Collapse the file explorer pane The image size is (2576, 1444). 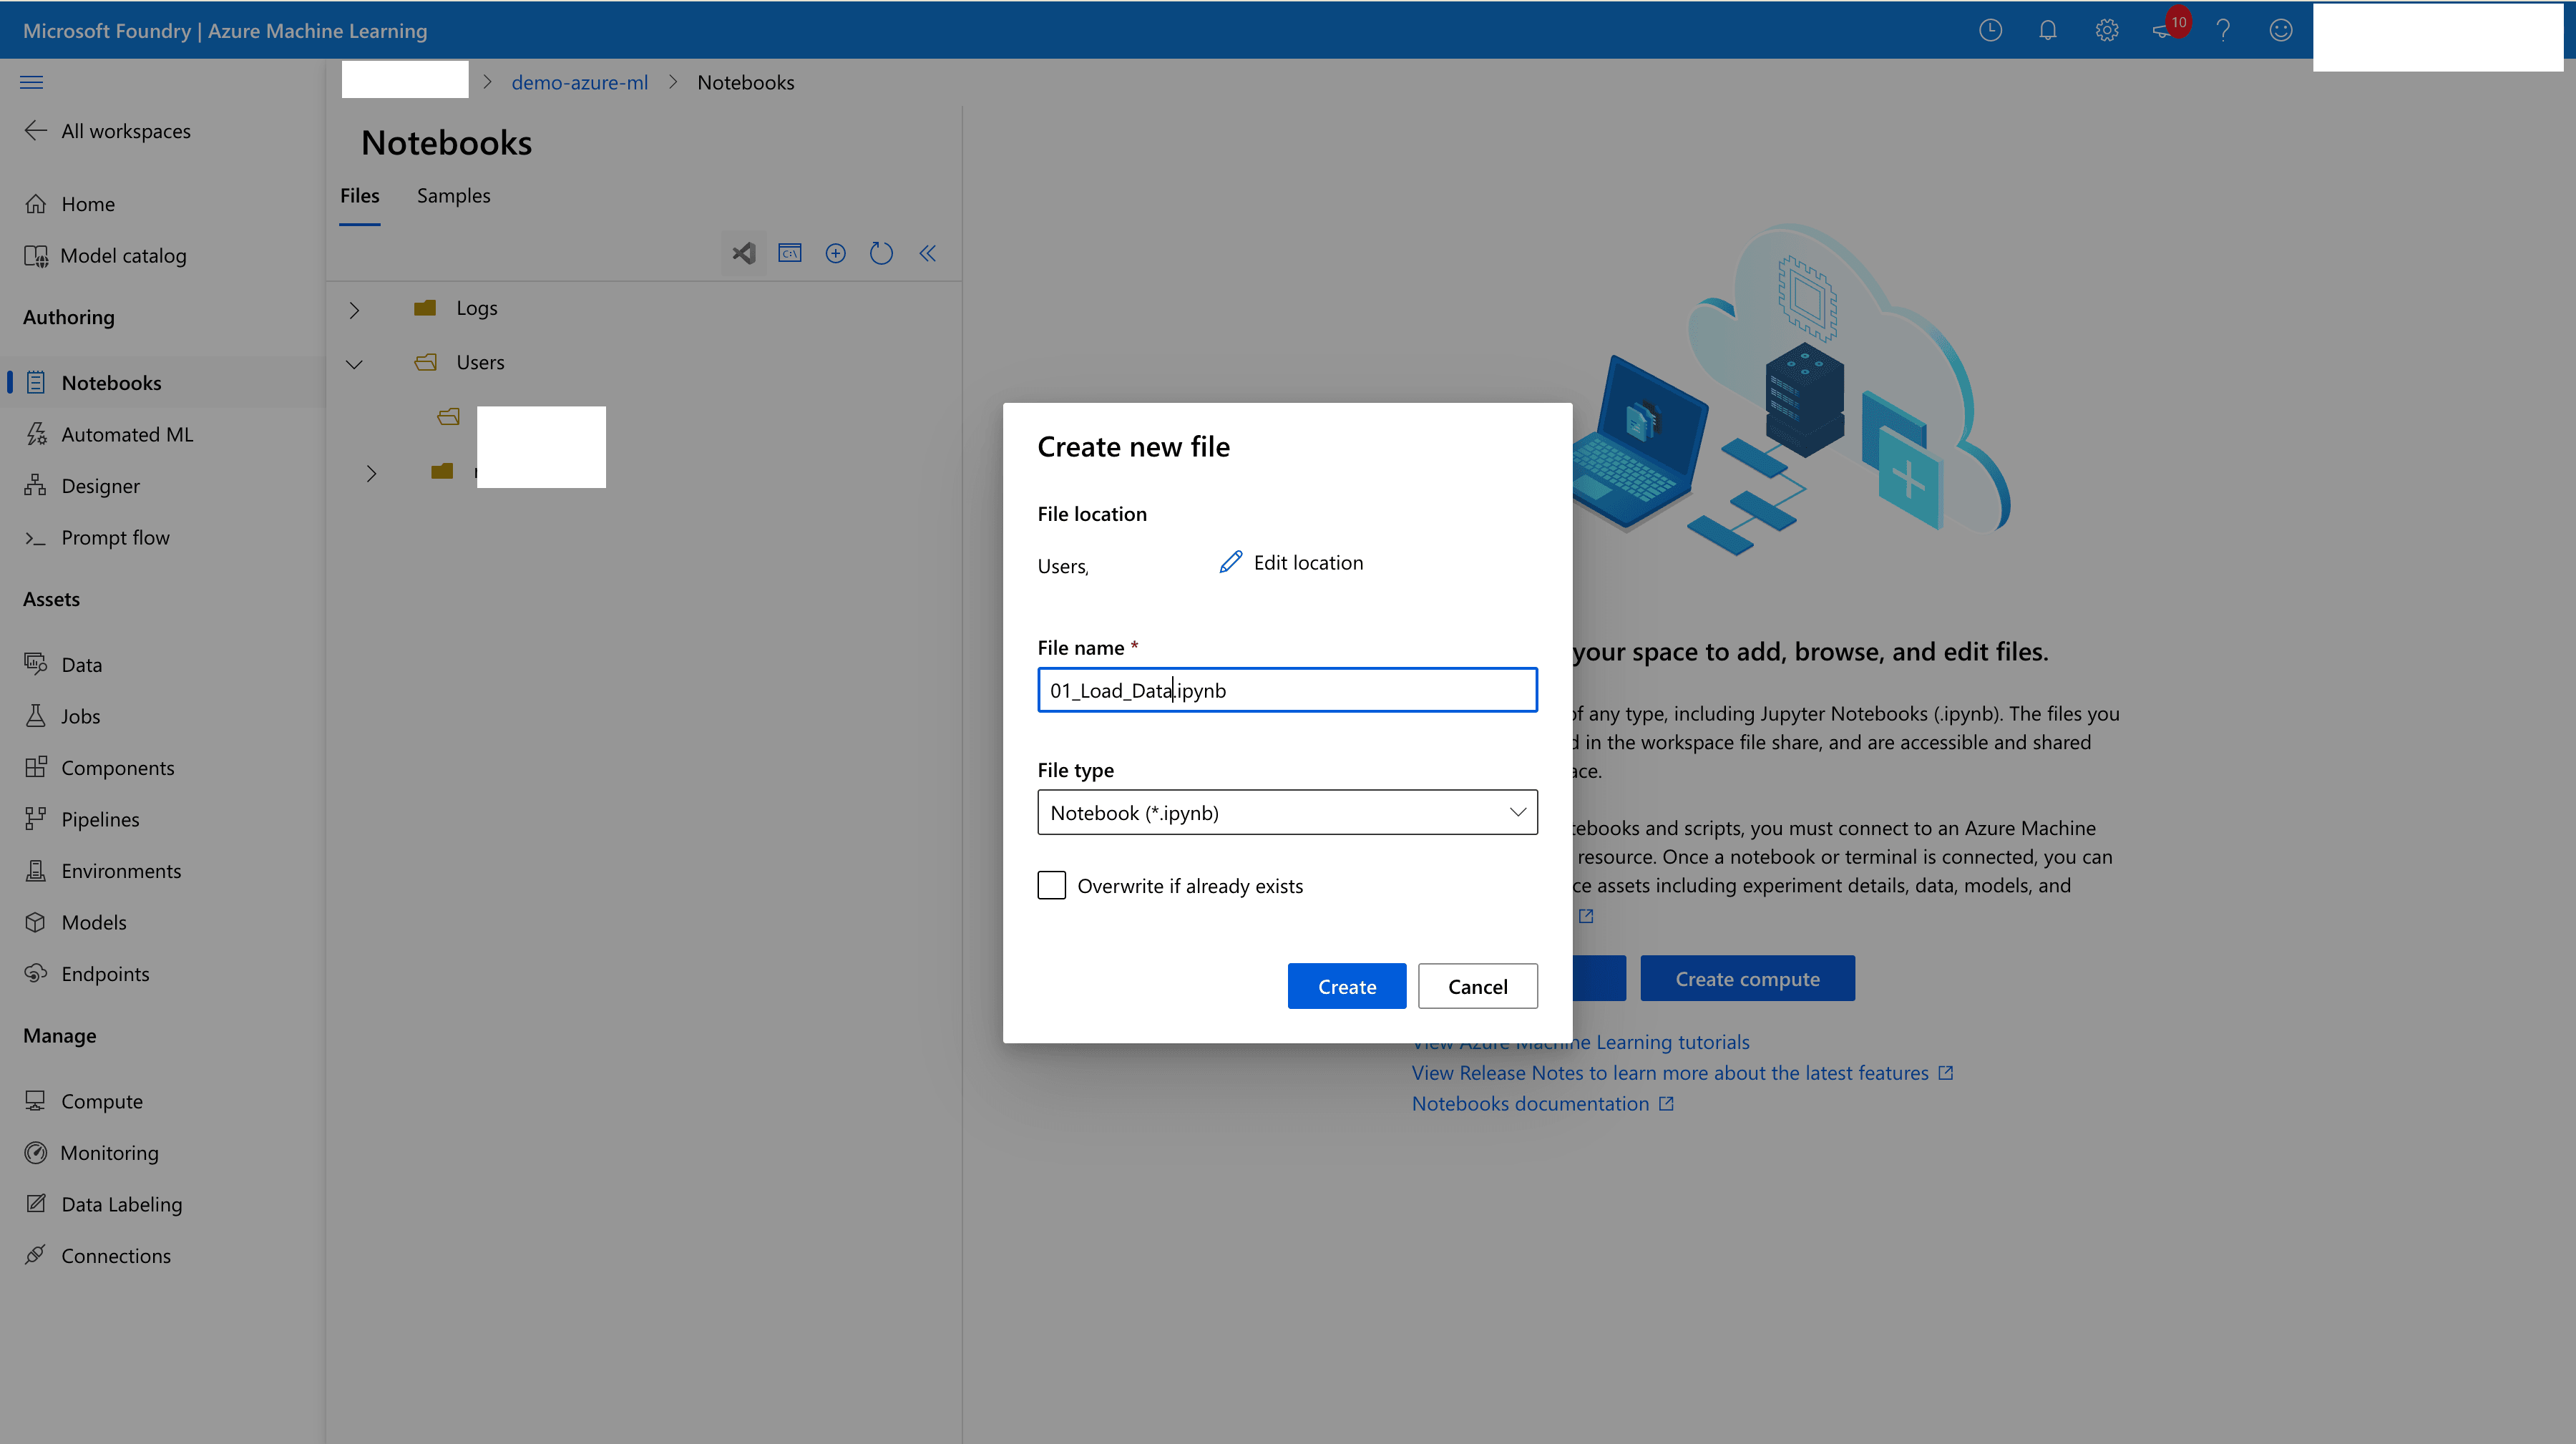[927, 253]
